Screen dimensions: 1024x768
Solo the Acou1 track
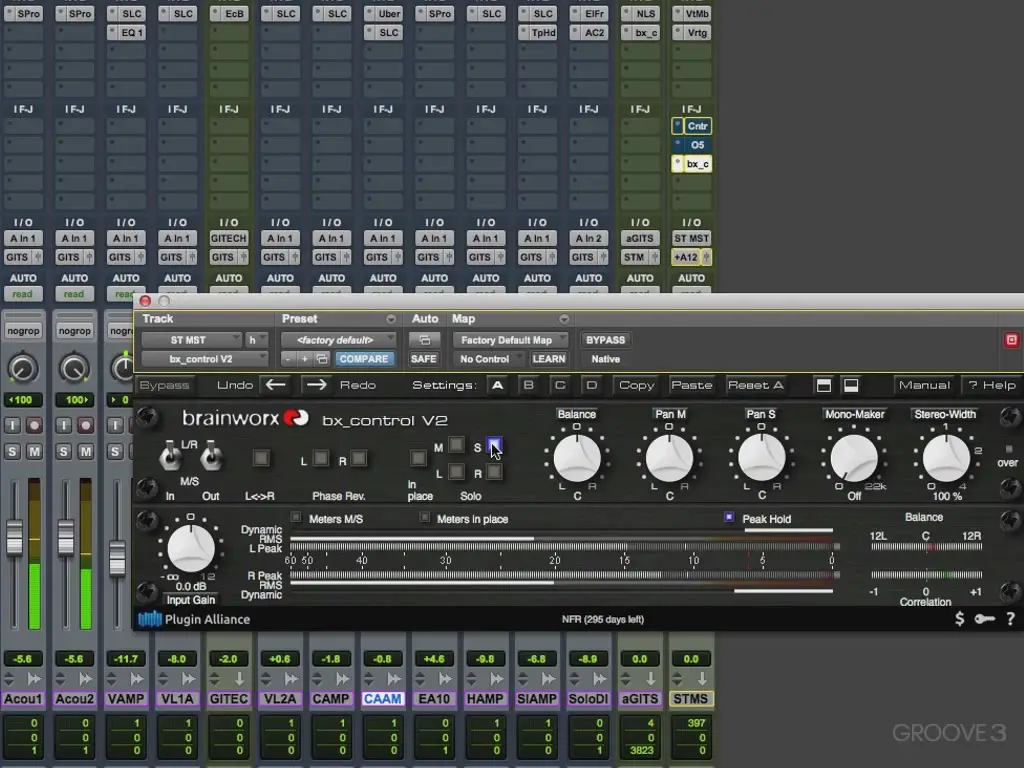(12, 451)
